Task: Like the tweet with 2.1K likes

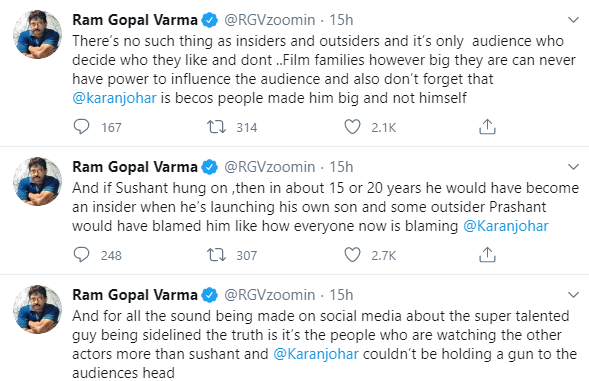Action: (x=352, y=127)
